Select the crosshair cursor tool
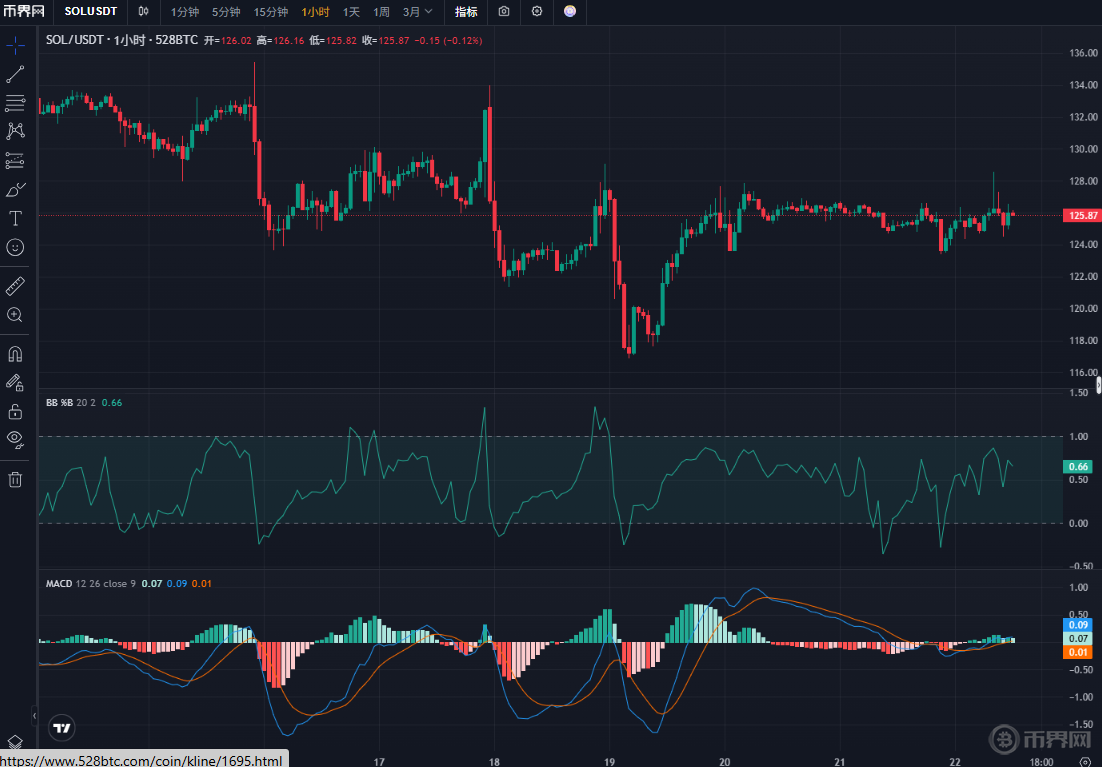The image size is (1102, 767). pos(15,46)
